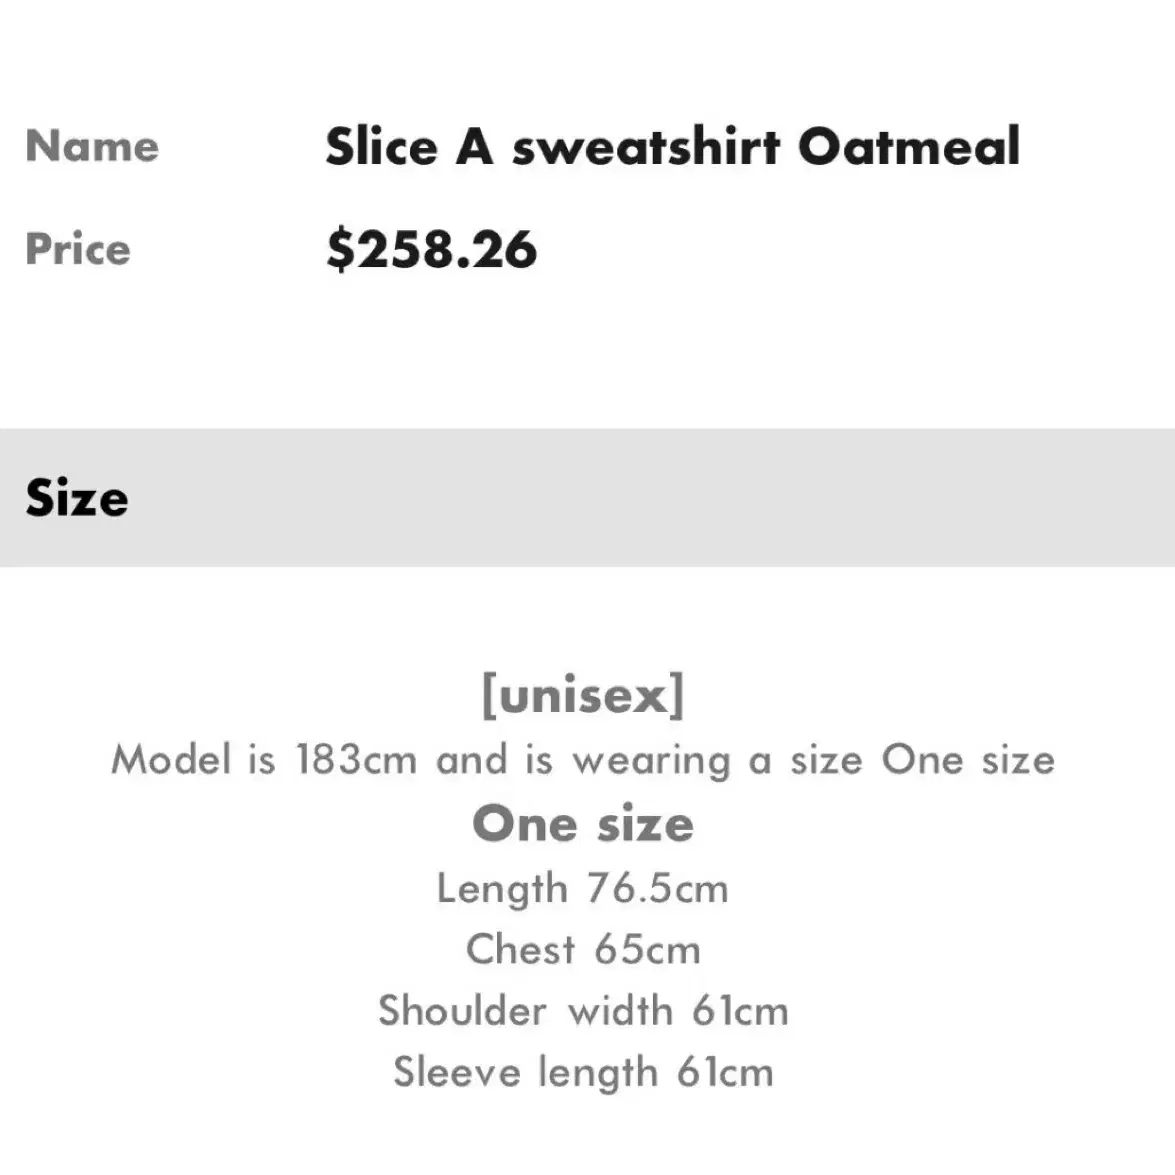Click the Sleeve length 61cm measurement
Viewport: 1175px width, 1175px height.
click(583, 1072)
